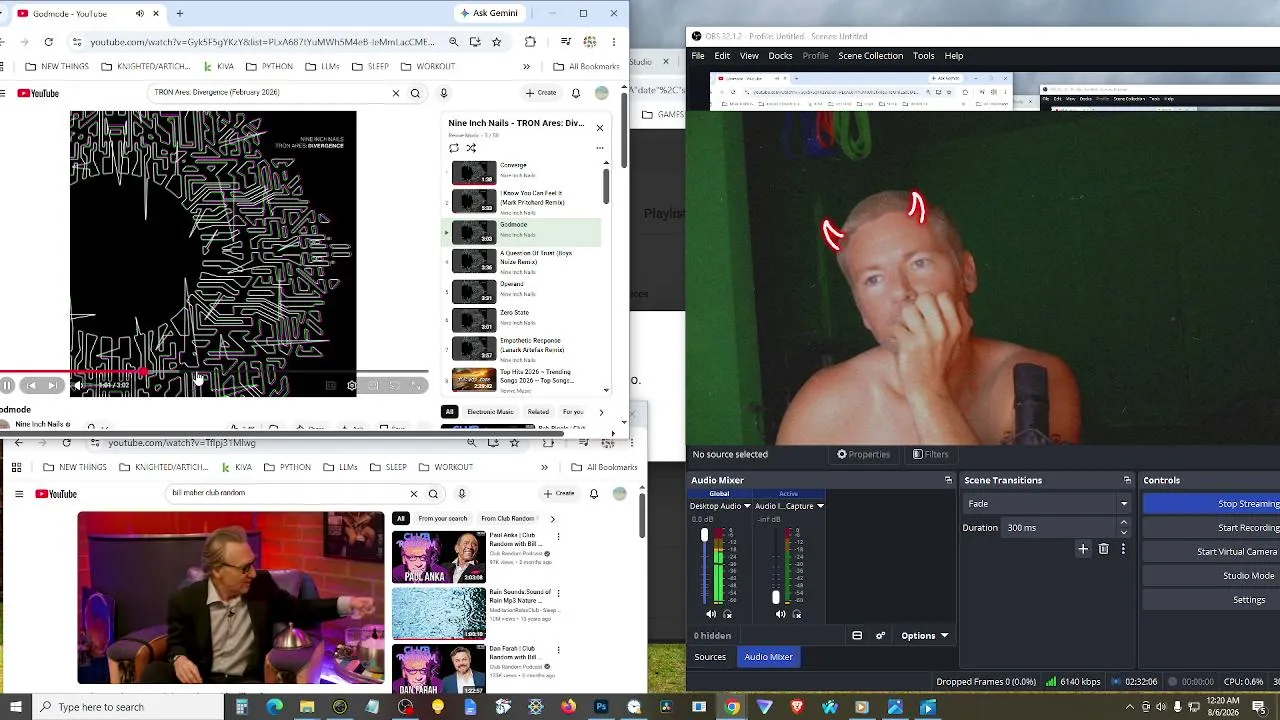Switch to the Sources tab in OBS
The height and width of the screenshot is (720, 1280).
[x=710, y=657]
